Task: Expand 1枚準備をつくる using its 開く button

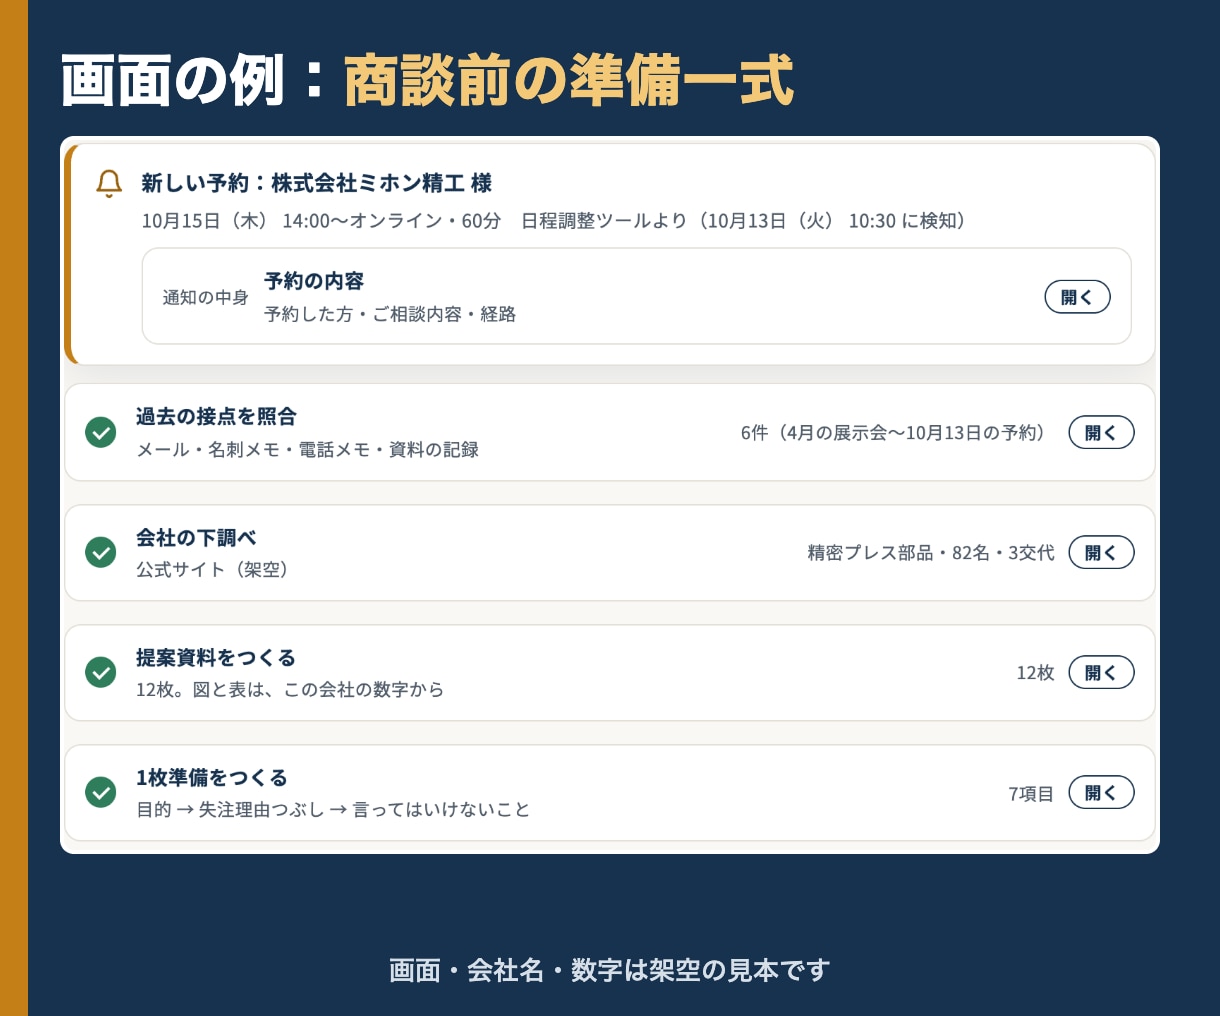Action: click(1101, 793)
